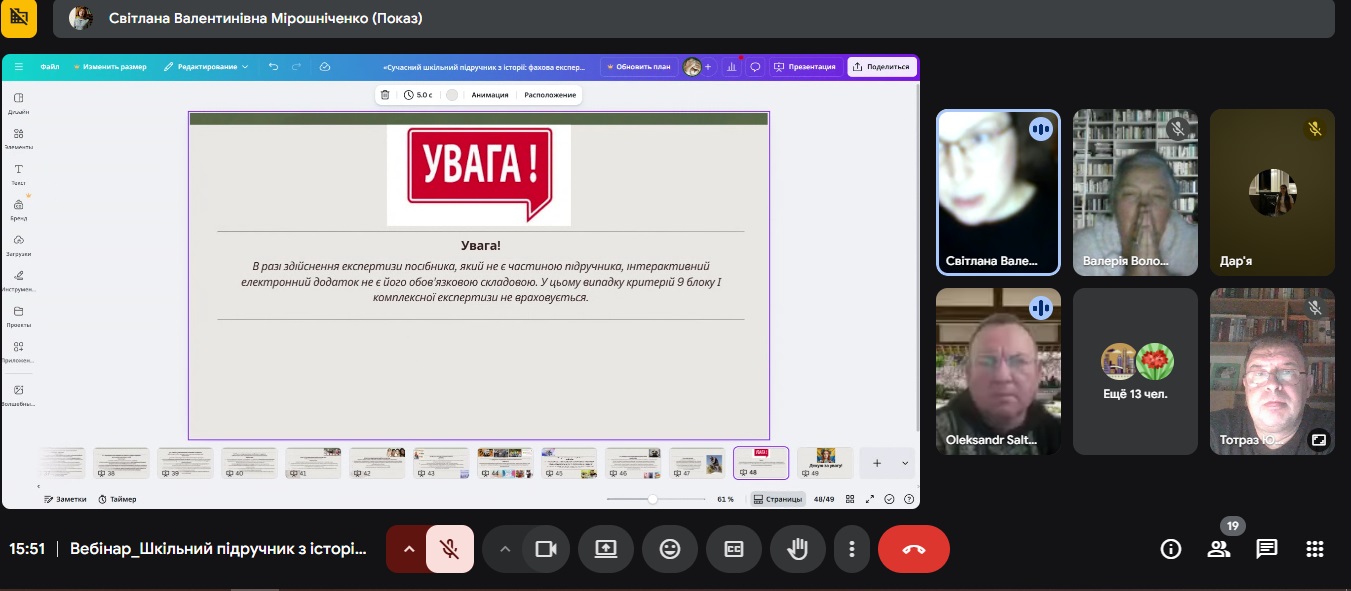The height and width of the screenshot is (591, 1351).
Task: Expand camera video settings arrow
Action: click(504, 549)
